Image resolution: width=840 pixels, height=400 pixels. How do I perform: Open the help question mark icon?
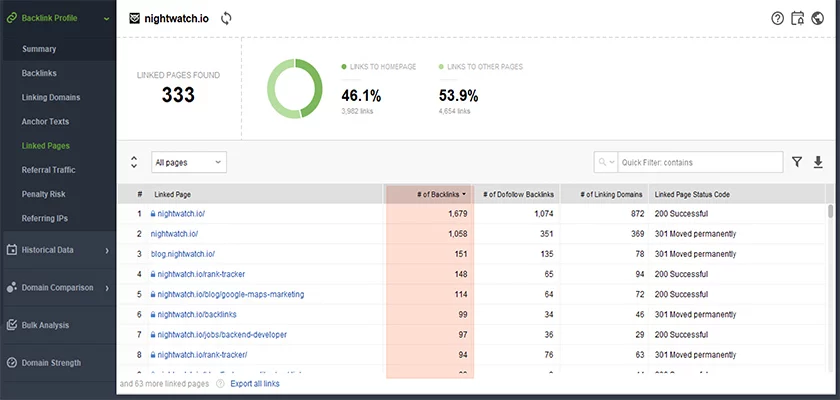[x=777, y=18]
